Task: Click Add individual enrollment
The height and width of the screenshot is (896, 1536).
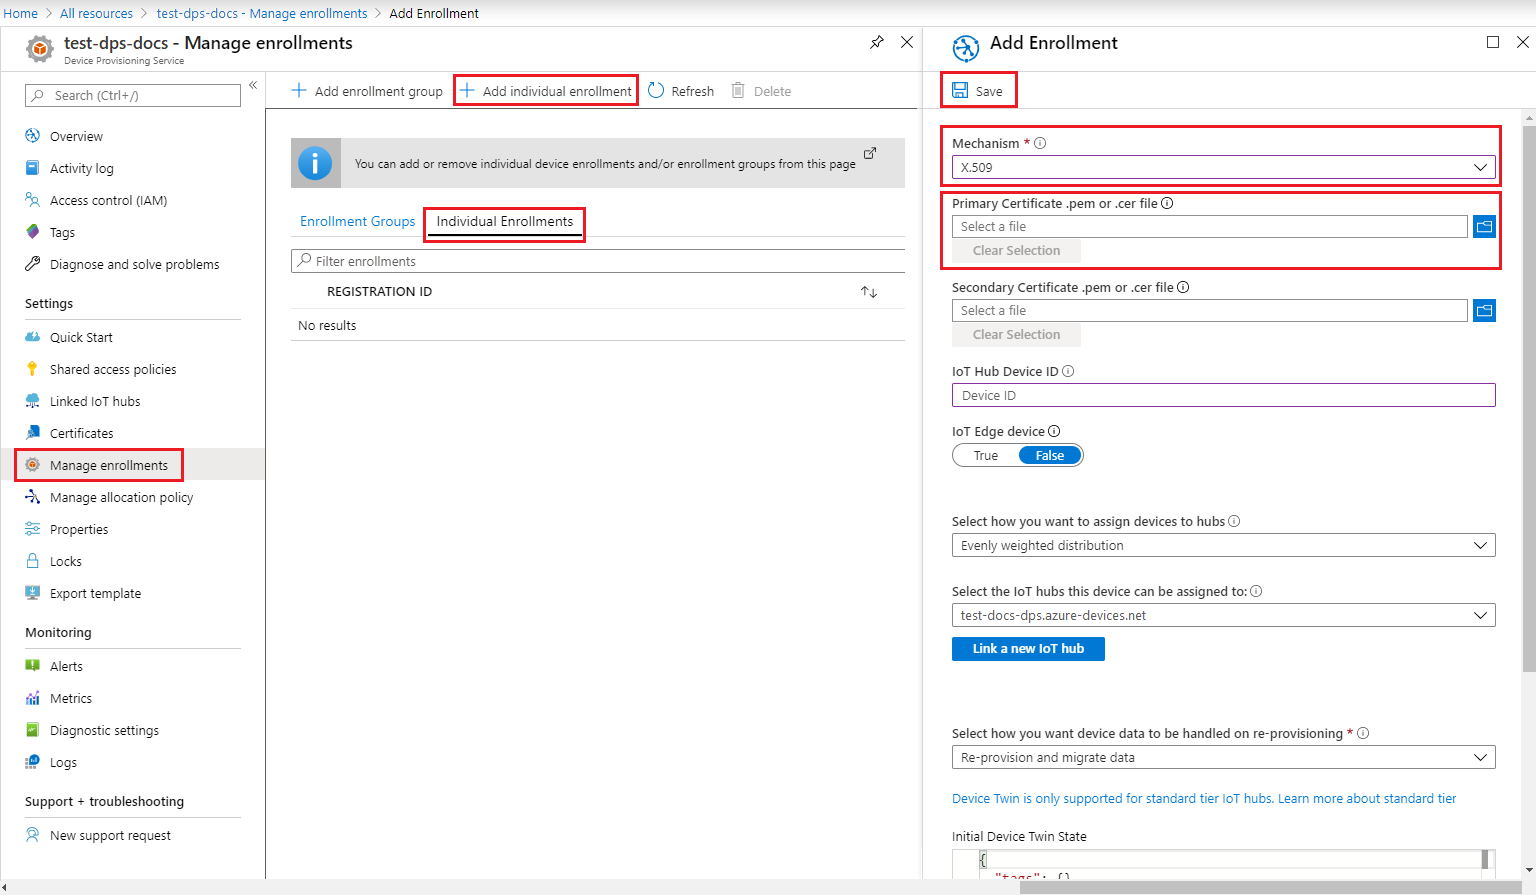Action: (x=546, y=91)
